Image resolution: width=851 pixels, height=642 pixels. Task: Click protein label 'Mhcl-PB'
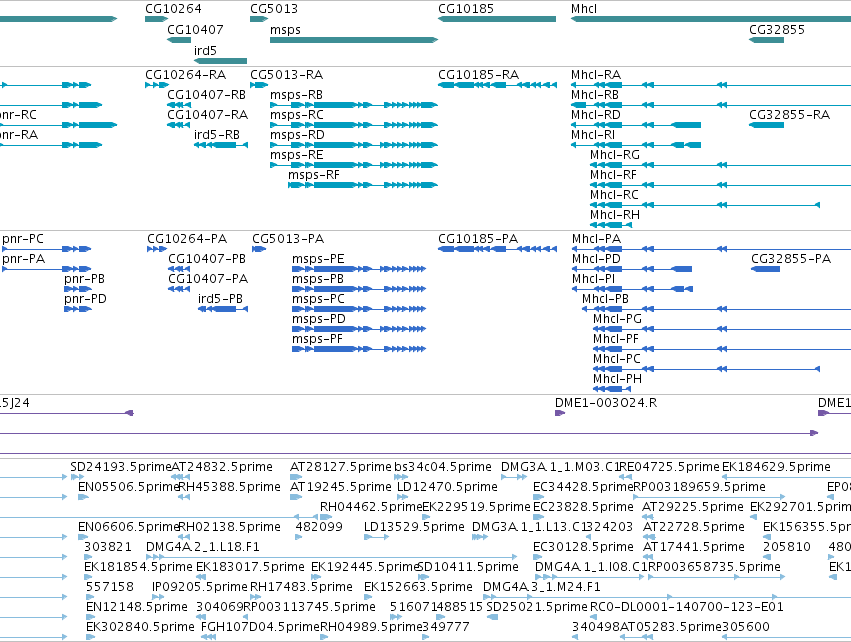[605, 299]
